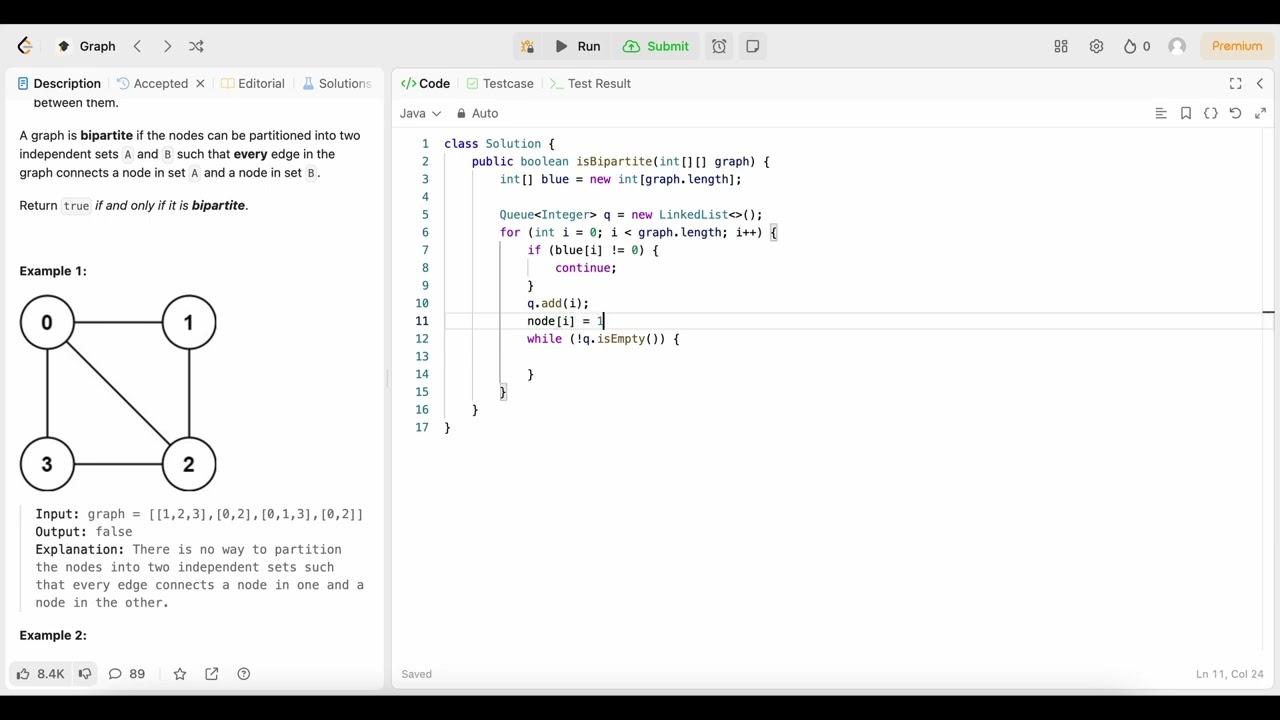The image size is (1280, 720).
Task: Click code line 11 'node[i] = 1'
Action: click(566, 321)
